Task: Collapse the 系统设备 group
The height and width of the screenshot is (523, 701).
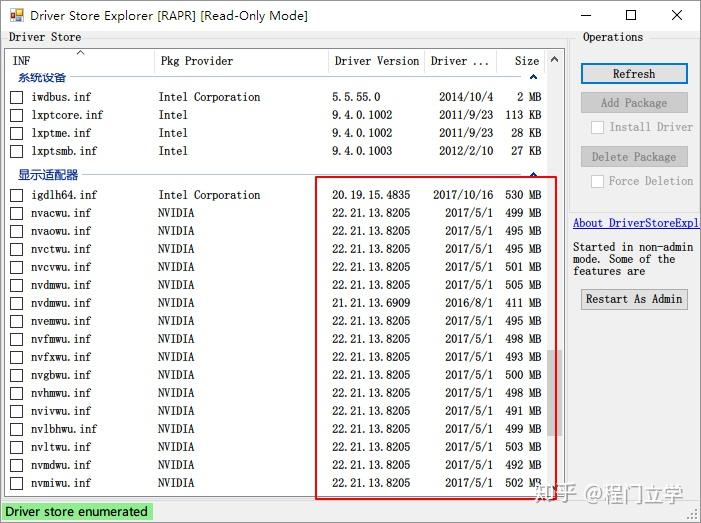Action: [533, 77]
